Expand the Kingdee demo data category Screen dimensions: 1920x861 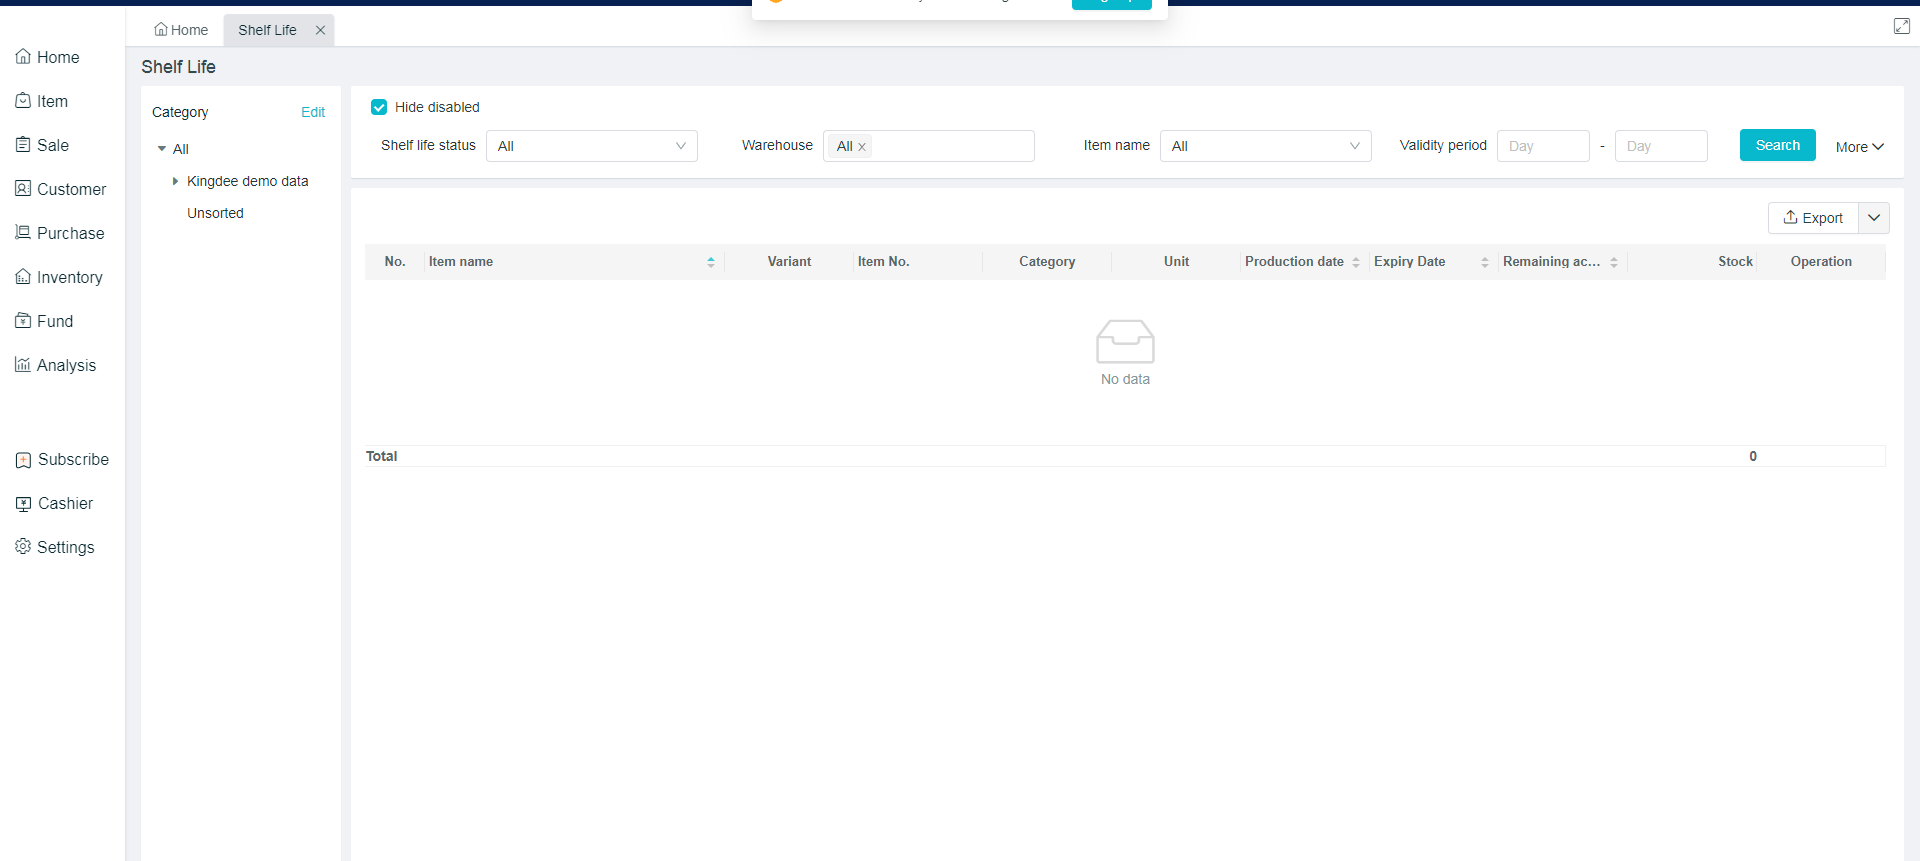click(x=175, y=181)
